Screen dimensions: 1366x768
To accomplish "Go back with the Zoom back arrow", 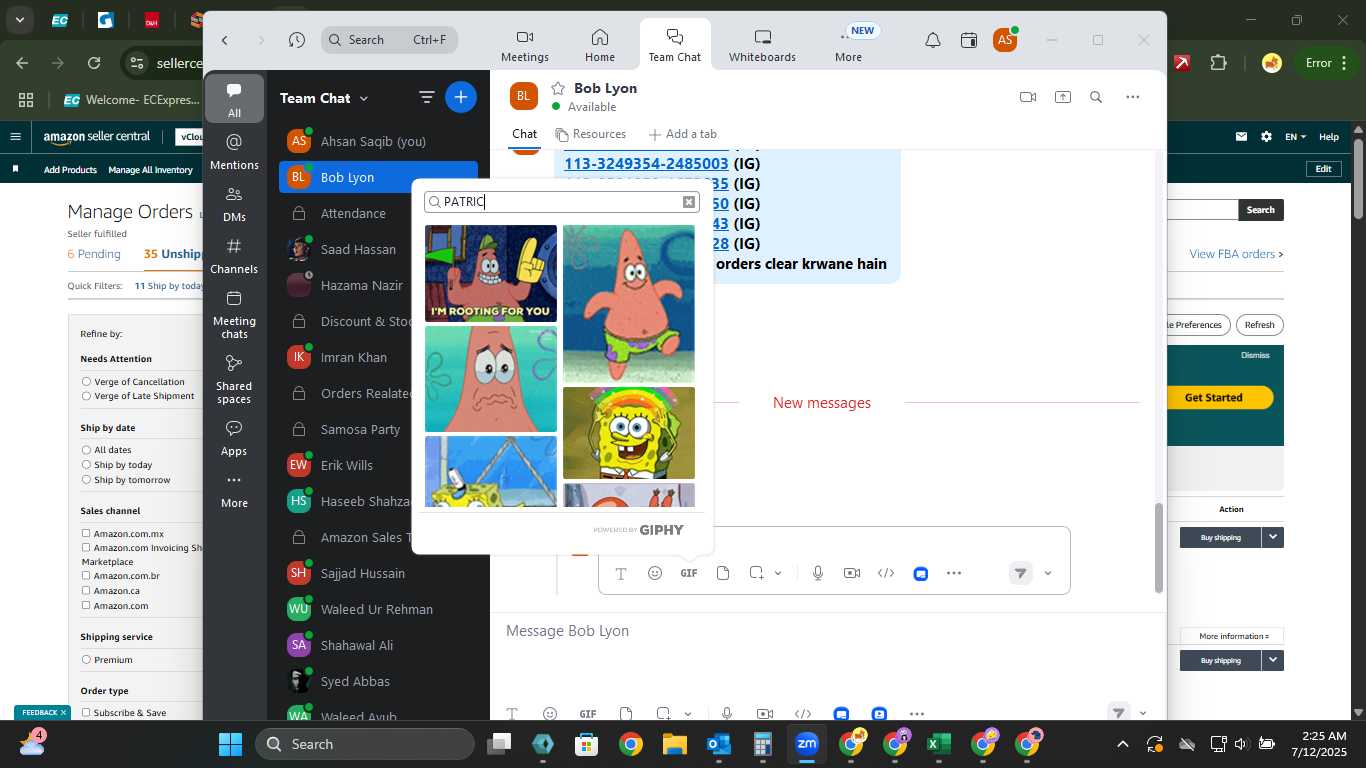I will tap(225, 40).
